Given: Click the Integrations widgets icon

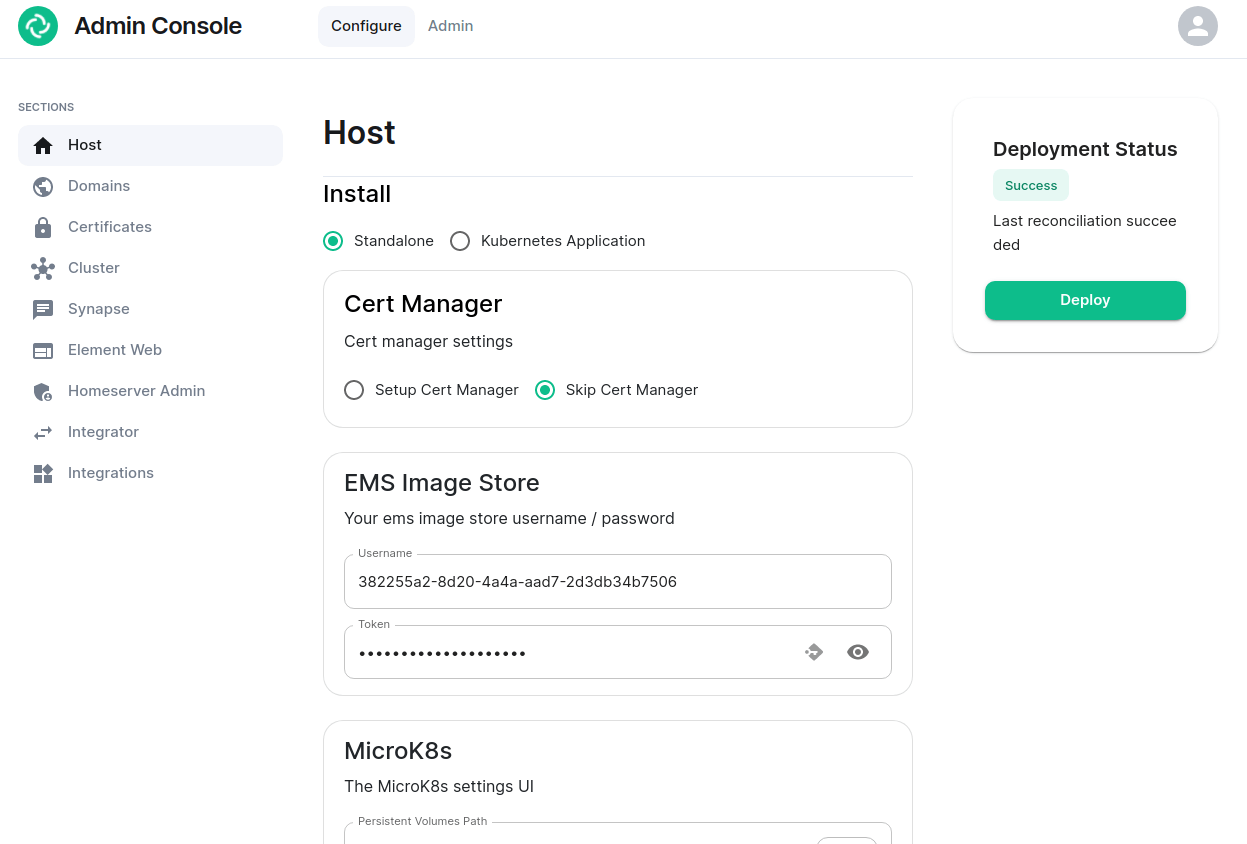Looking at the screenshot, I should [x=43, y=474].
